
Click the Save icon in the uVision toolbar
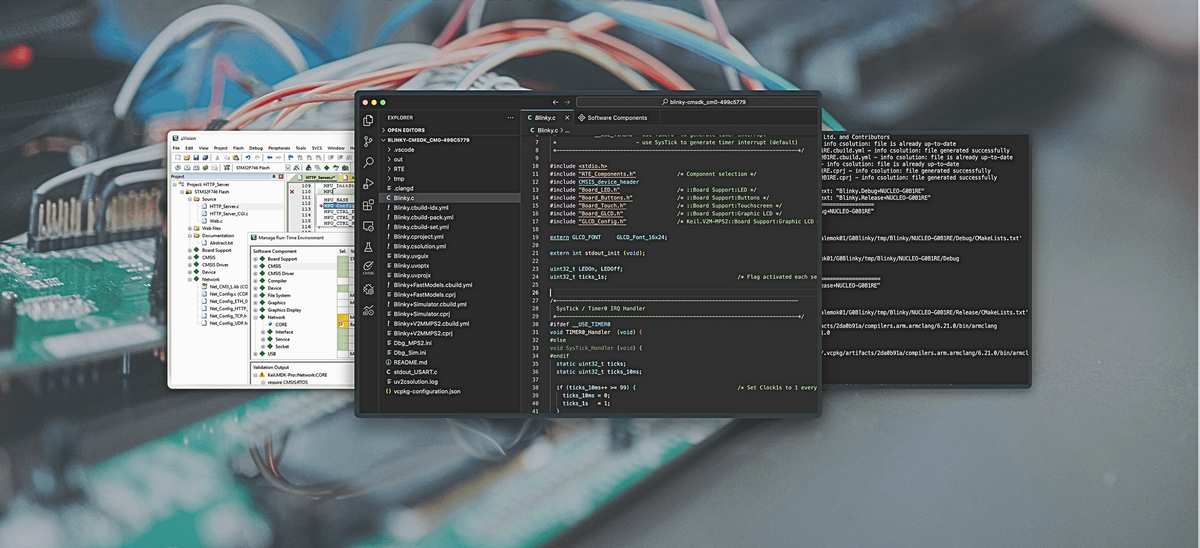[196, 157]
